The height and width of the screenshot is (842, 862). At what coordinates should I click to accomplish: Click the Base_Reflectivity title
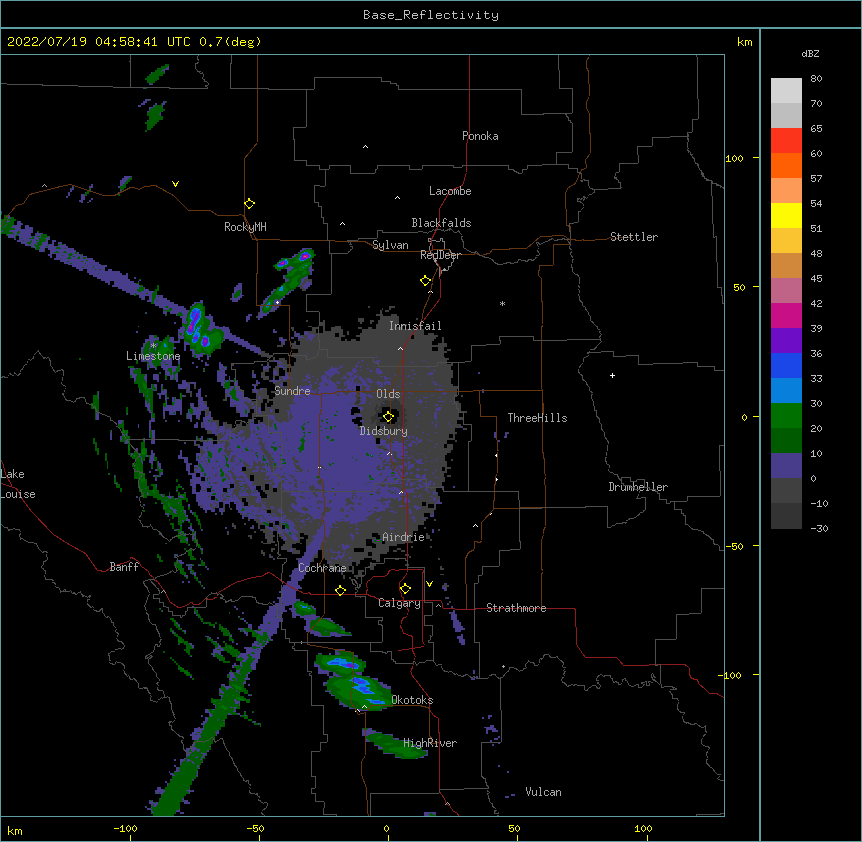click(431, 15)
